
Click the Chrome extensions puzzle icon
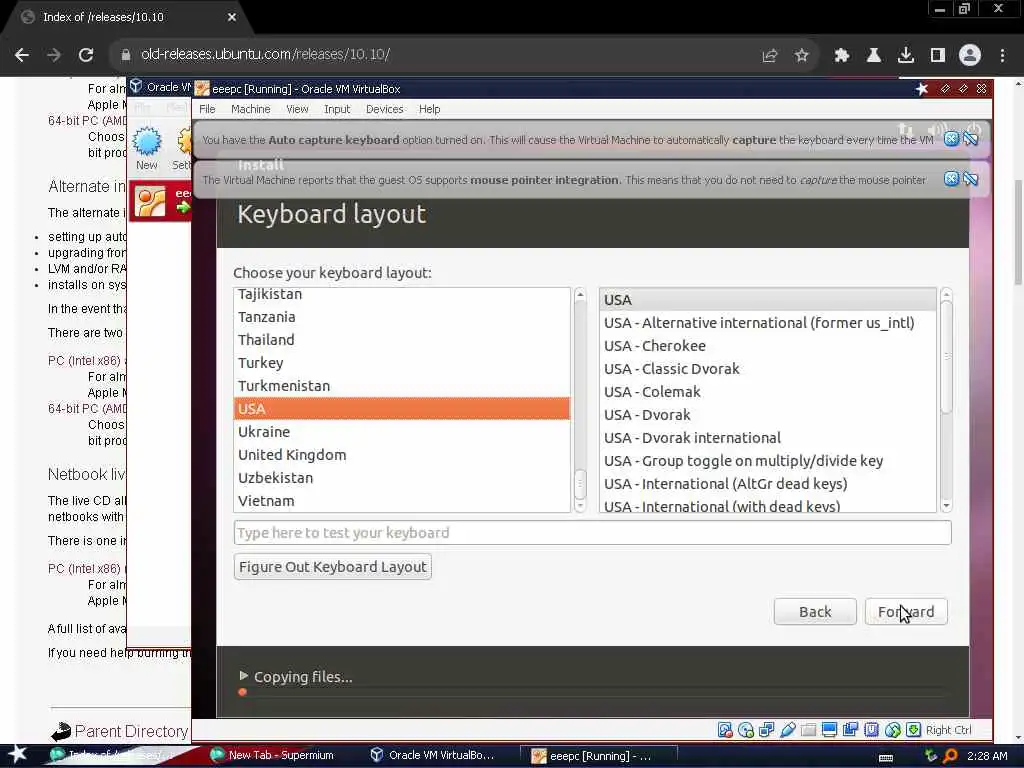pos(842,55)
